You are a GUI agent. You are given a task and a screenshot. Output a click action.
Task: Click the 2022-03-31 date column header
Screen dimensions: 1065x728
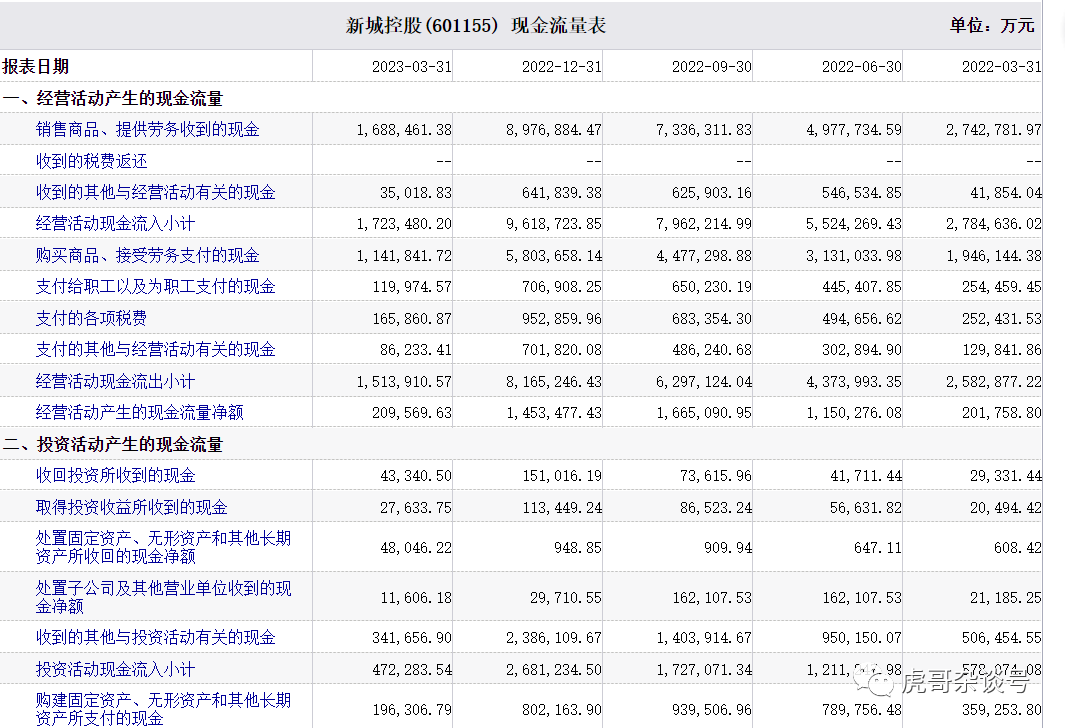1001,67
